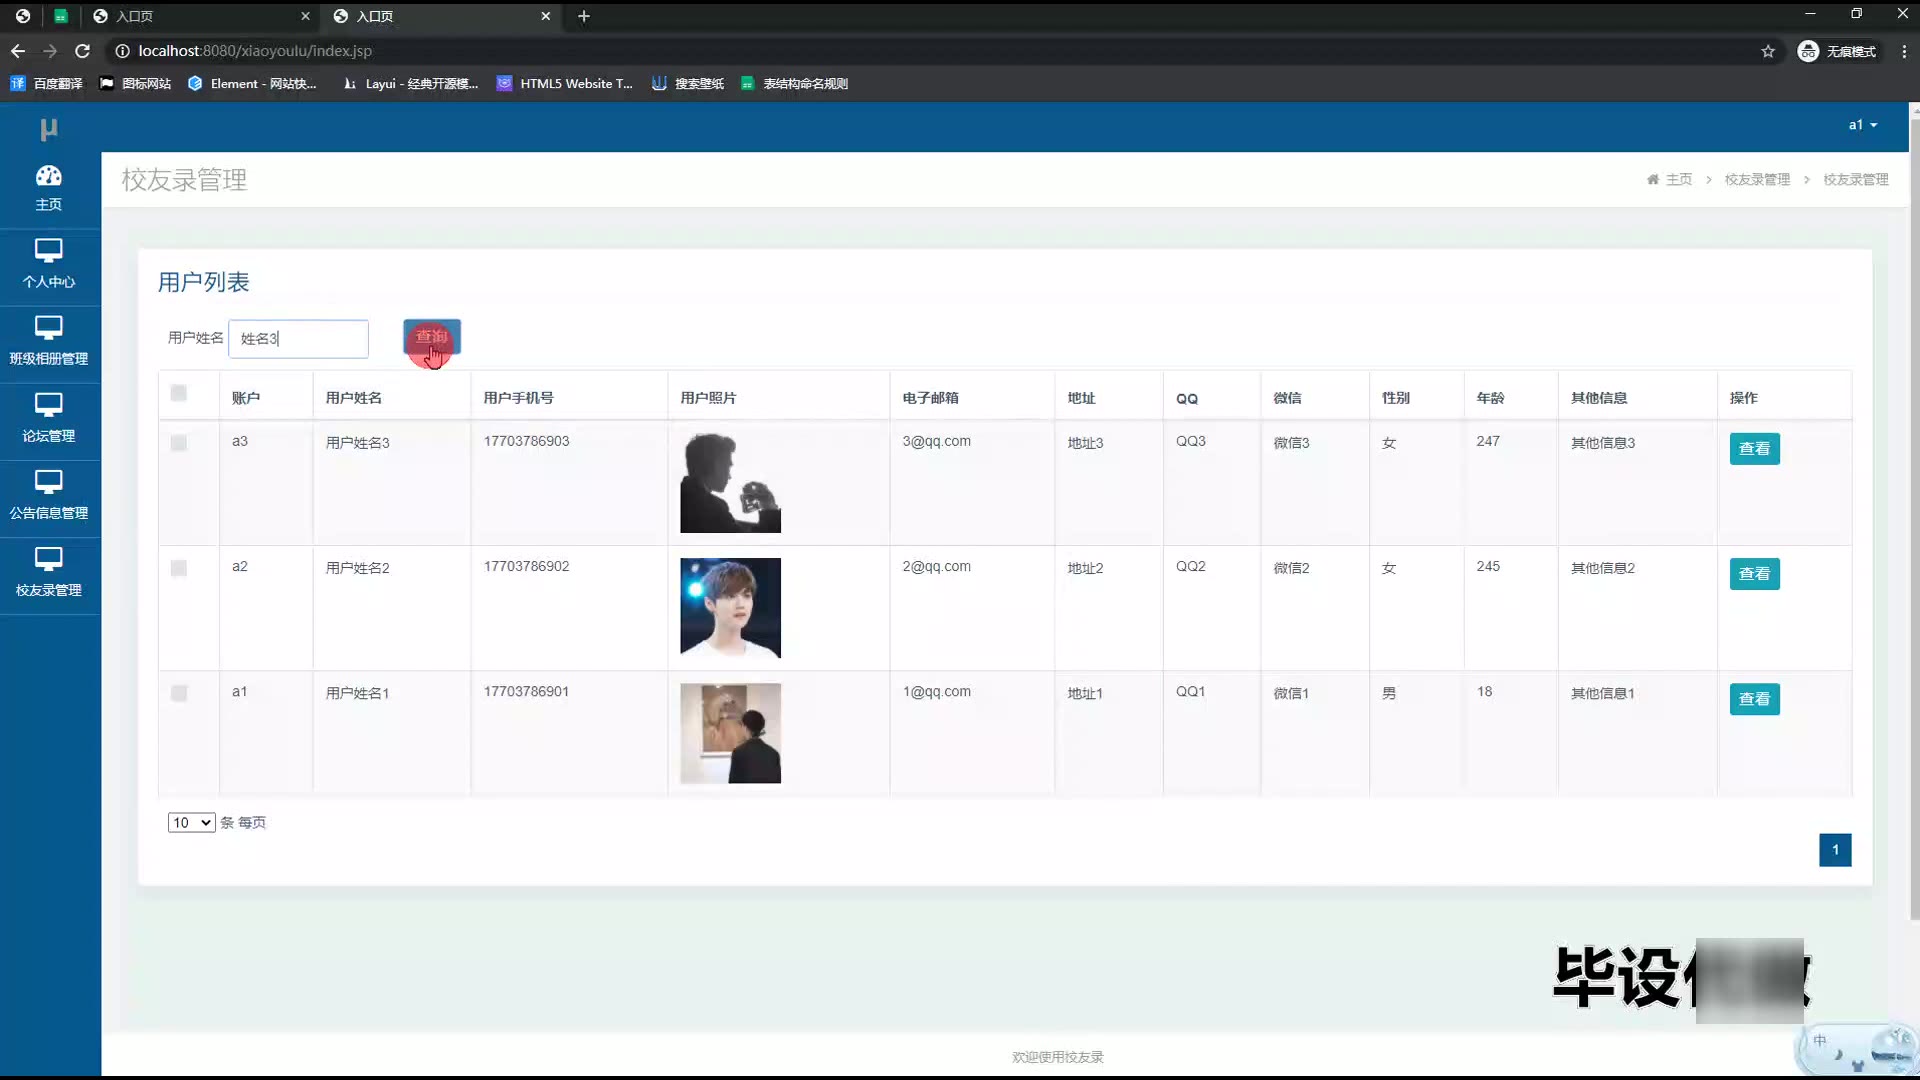1920x1080 pixels.
Task: Open 表结构命名规则 bookmark
Action: 794,84
